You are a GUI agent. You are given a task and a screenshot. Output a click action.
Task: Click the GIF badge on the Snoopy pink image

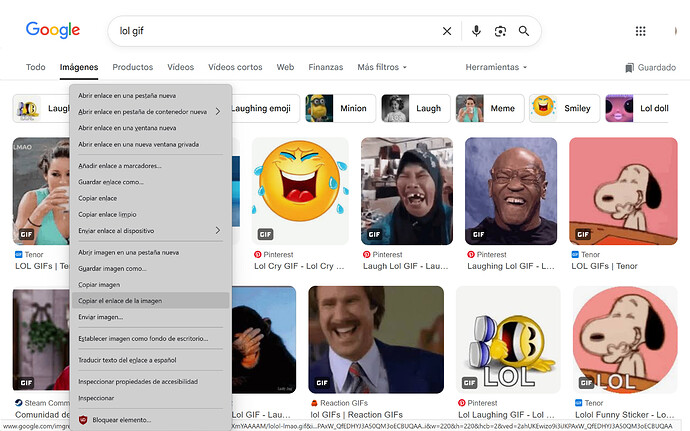(583, 234)
